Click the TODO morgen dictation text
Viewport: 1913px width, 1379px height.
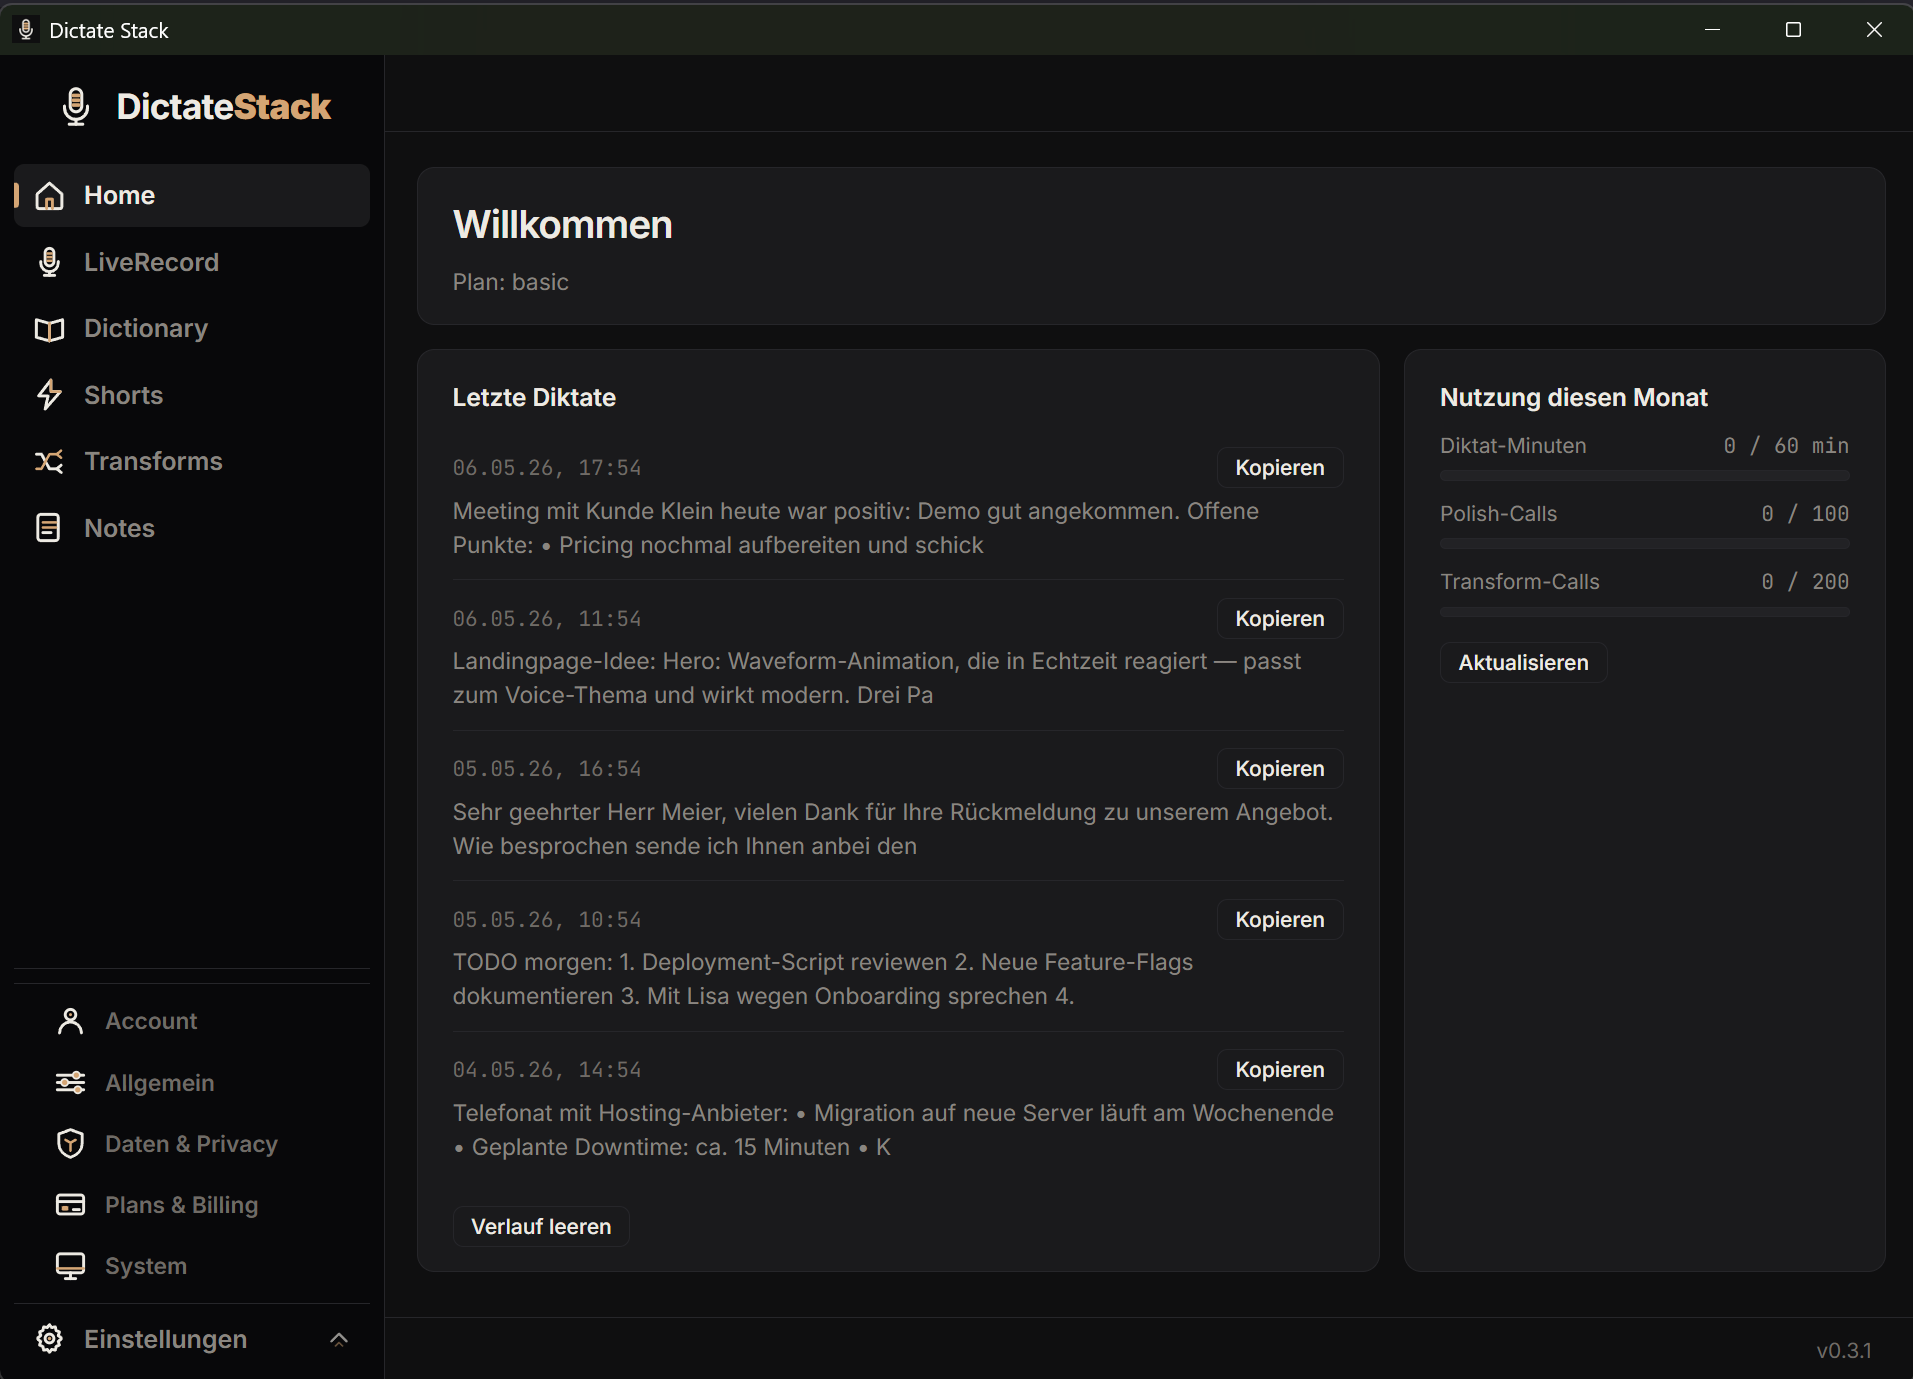click(x=823, y=979)
